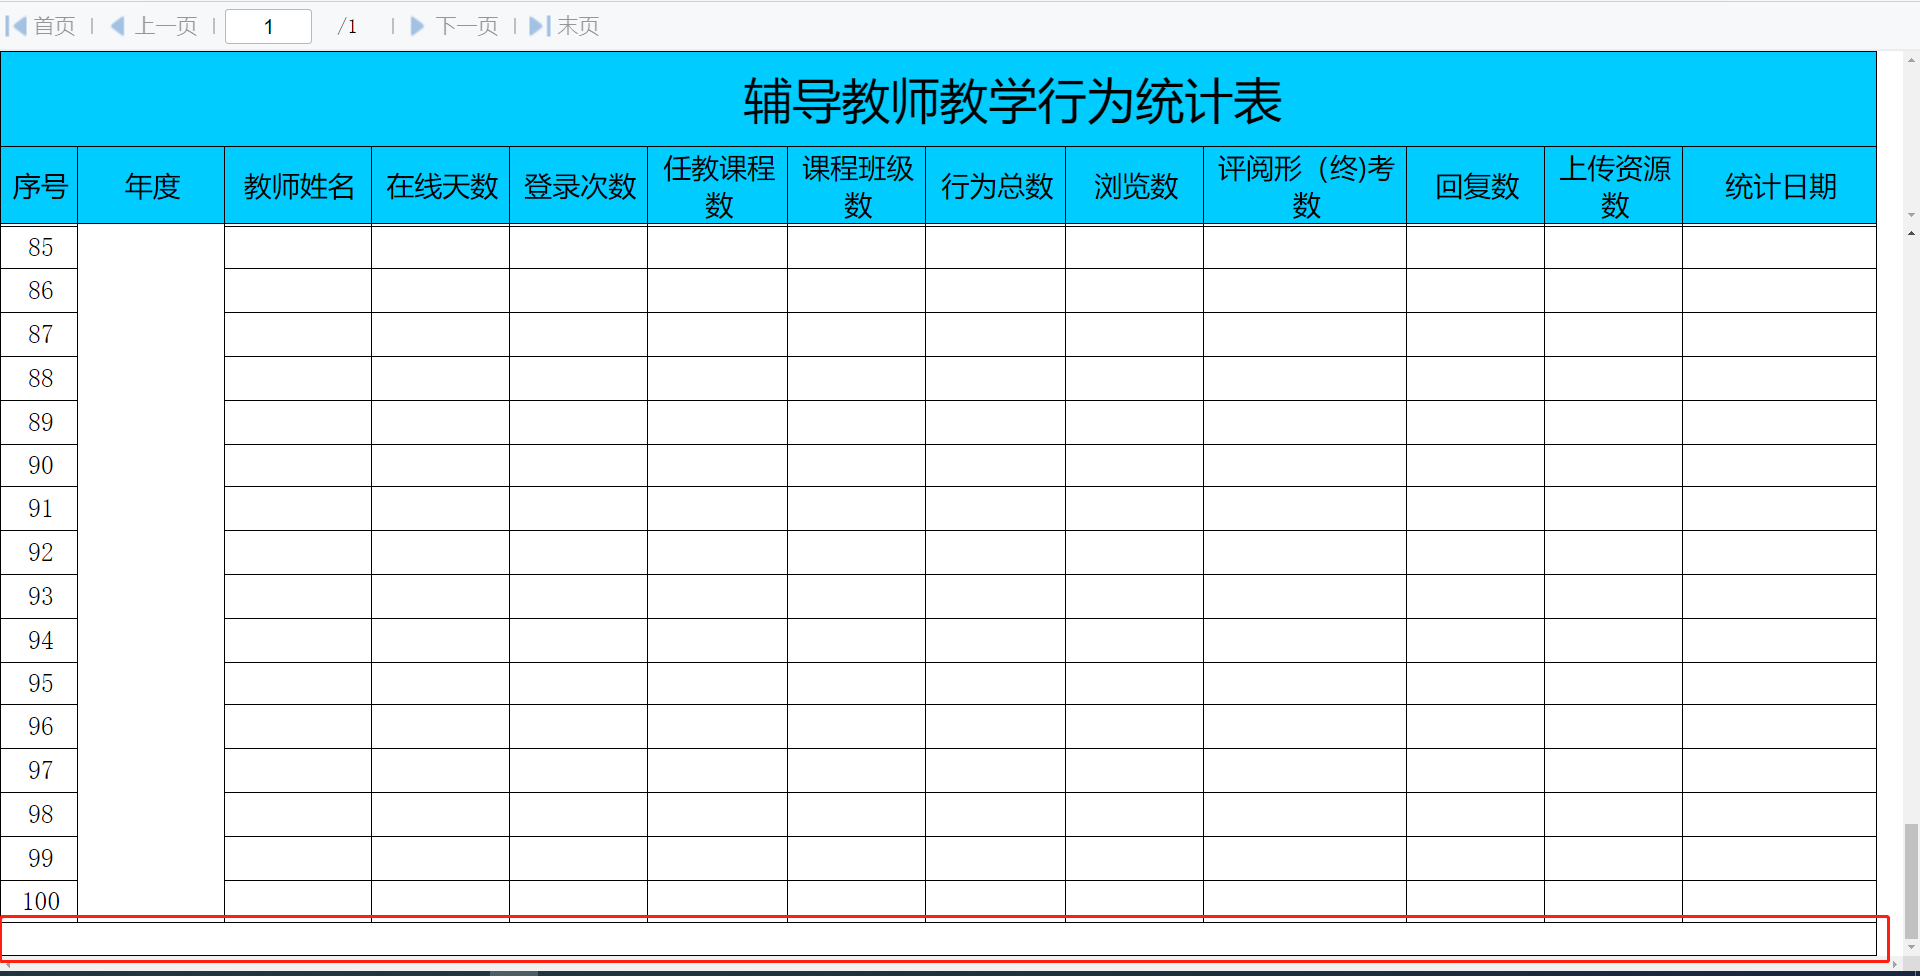Click the 登录次数 column header
The height and width of the screenshot is (976, 1920).
(x=579, y=186)
